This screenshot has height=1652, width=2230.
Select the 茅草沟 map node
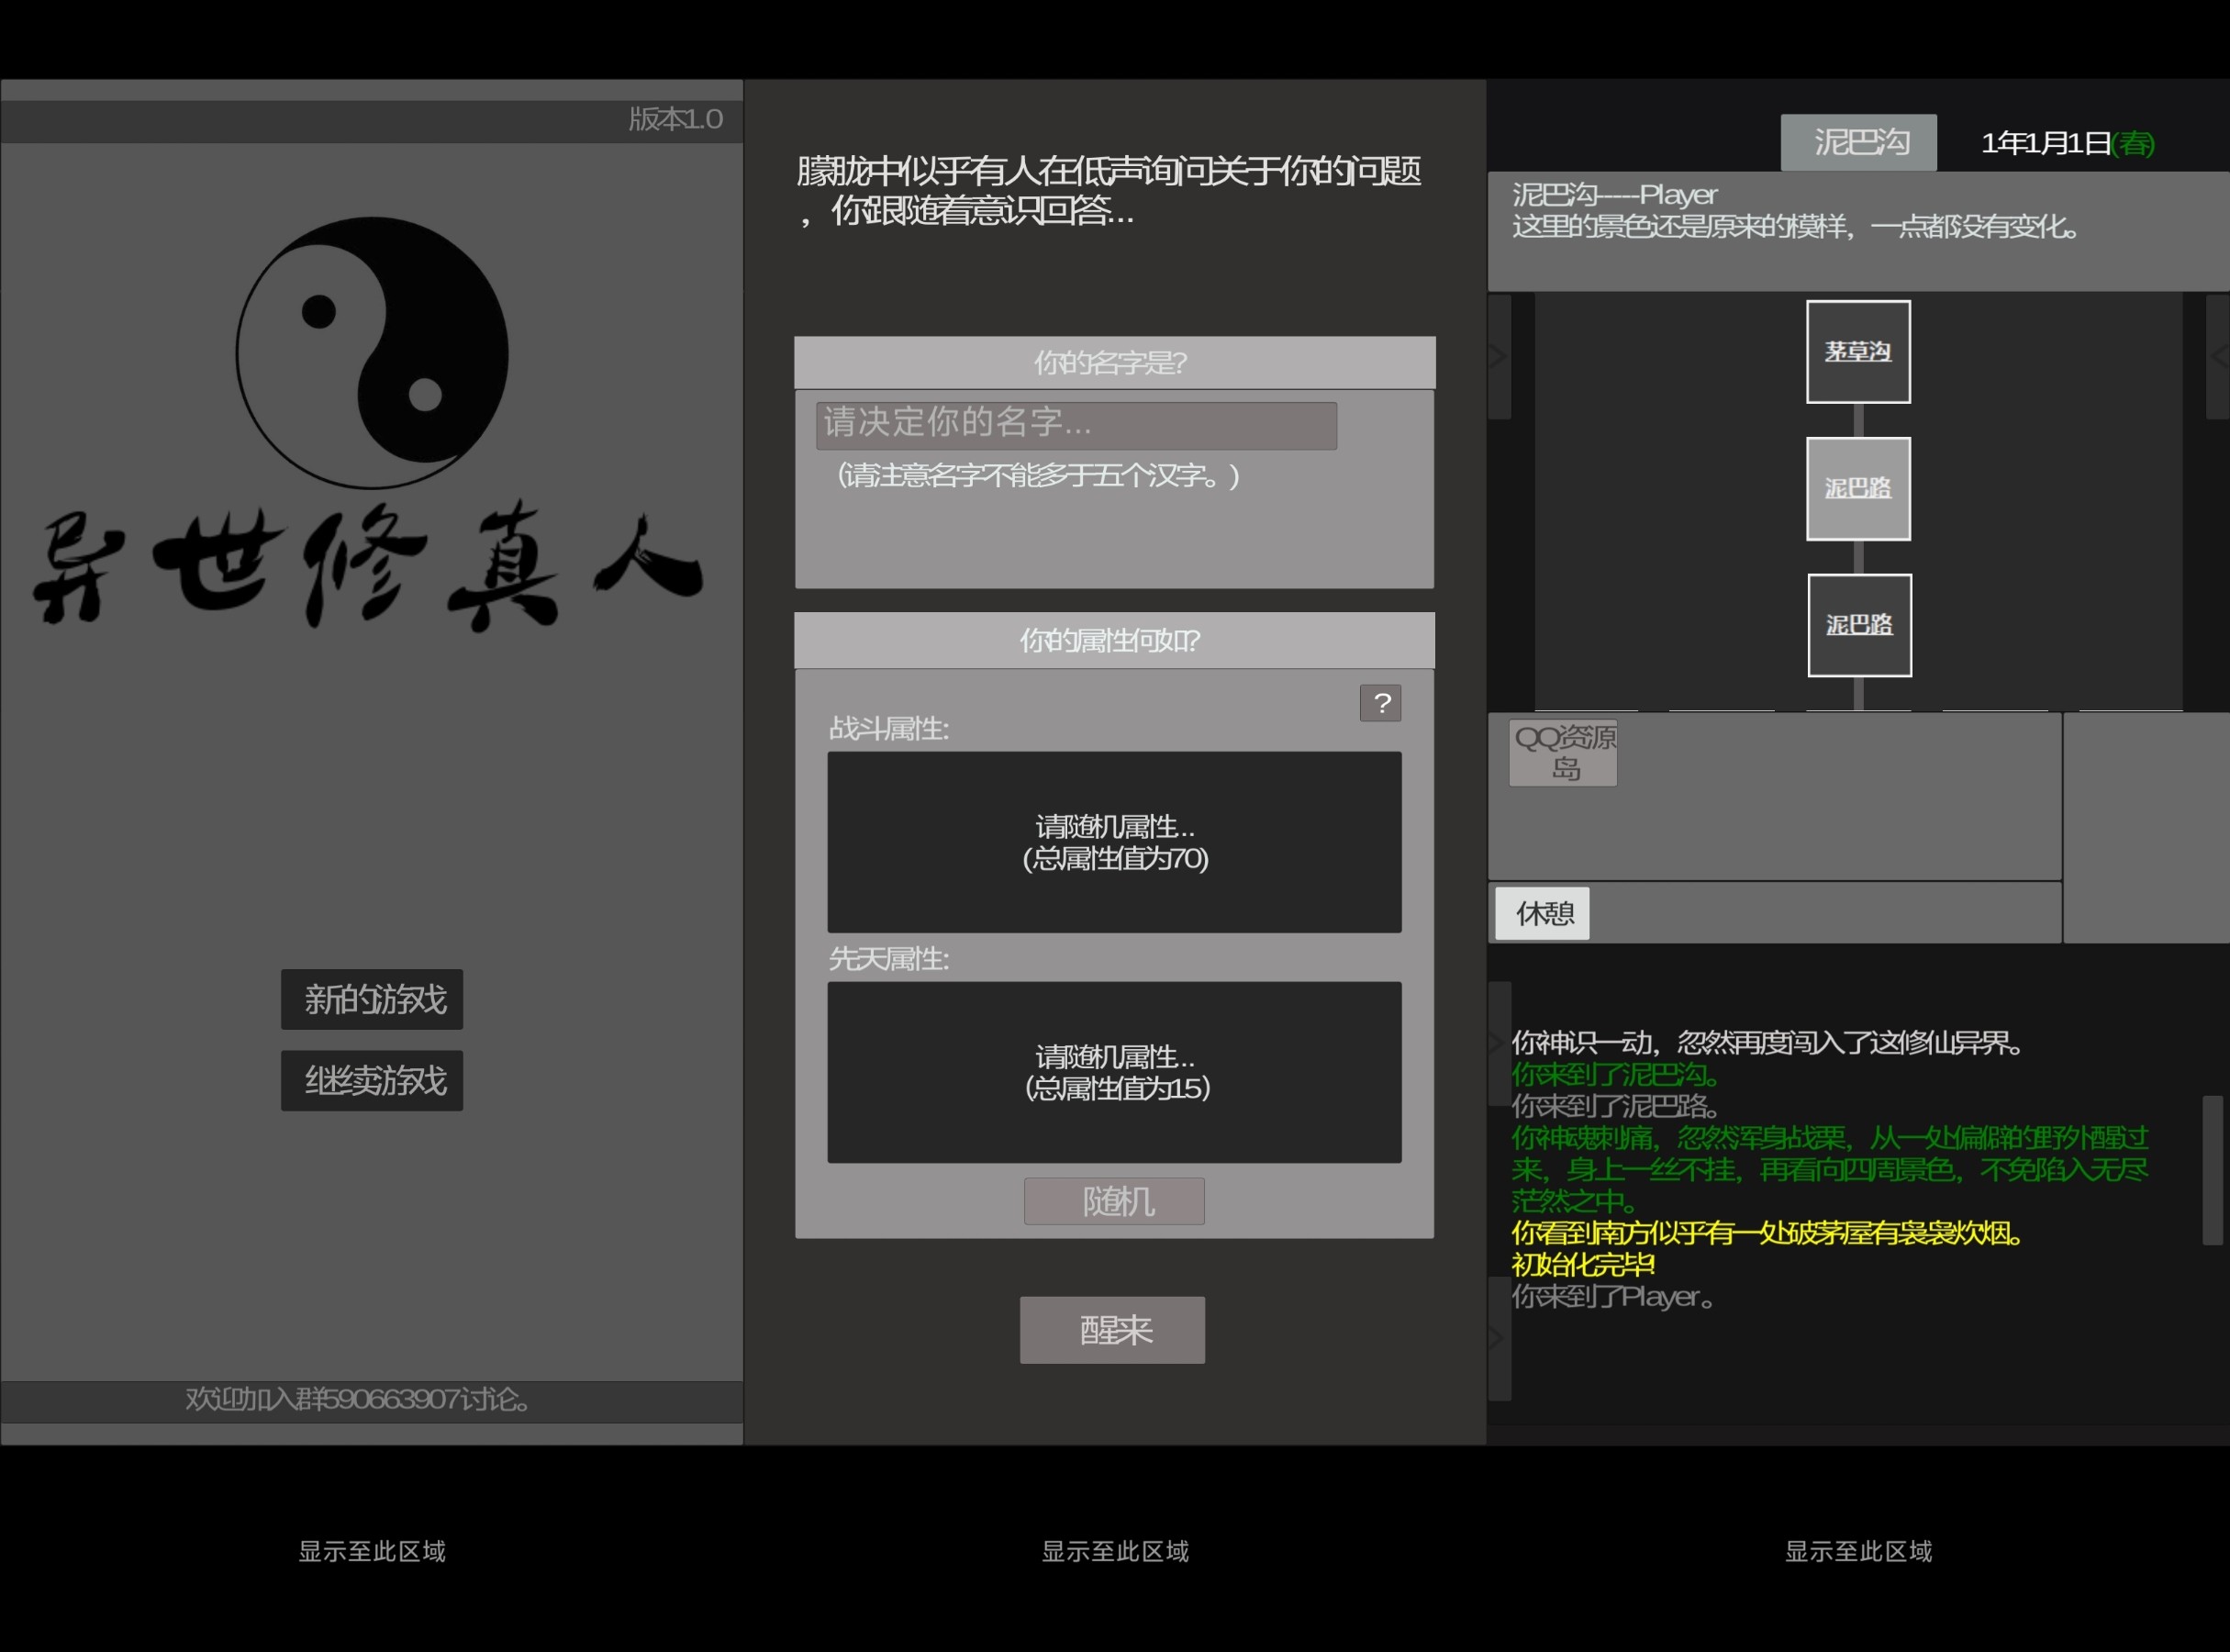pos(1858,352)
